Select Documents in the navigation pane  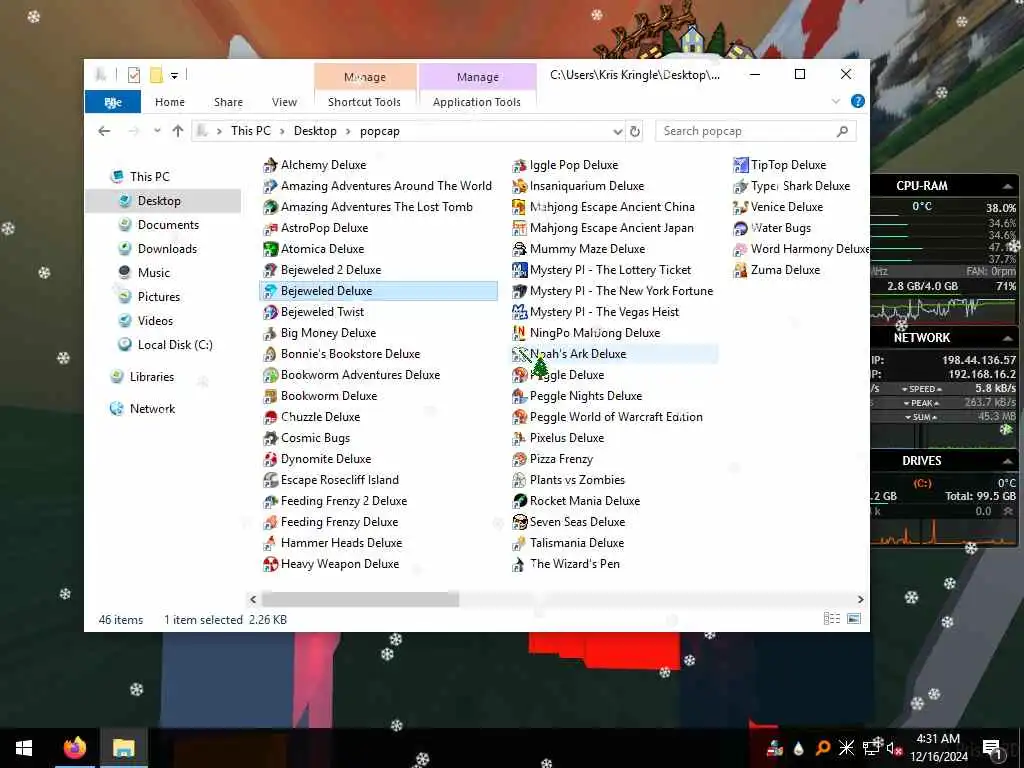point(168,225)
